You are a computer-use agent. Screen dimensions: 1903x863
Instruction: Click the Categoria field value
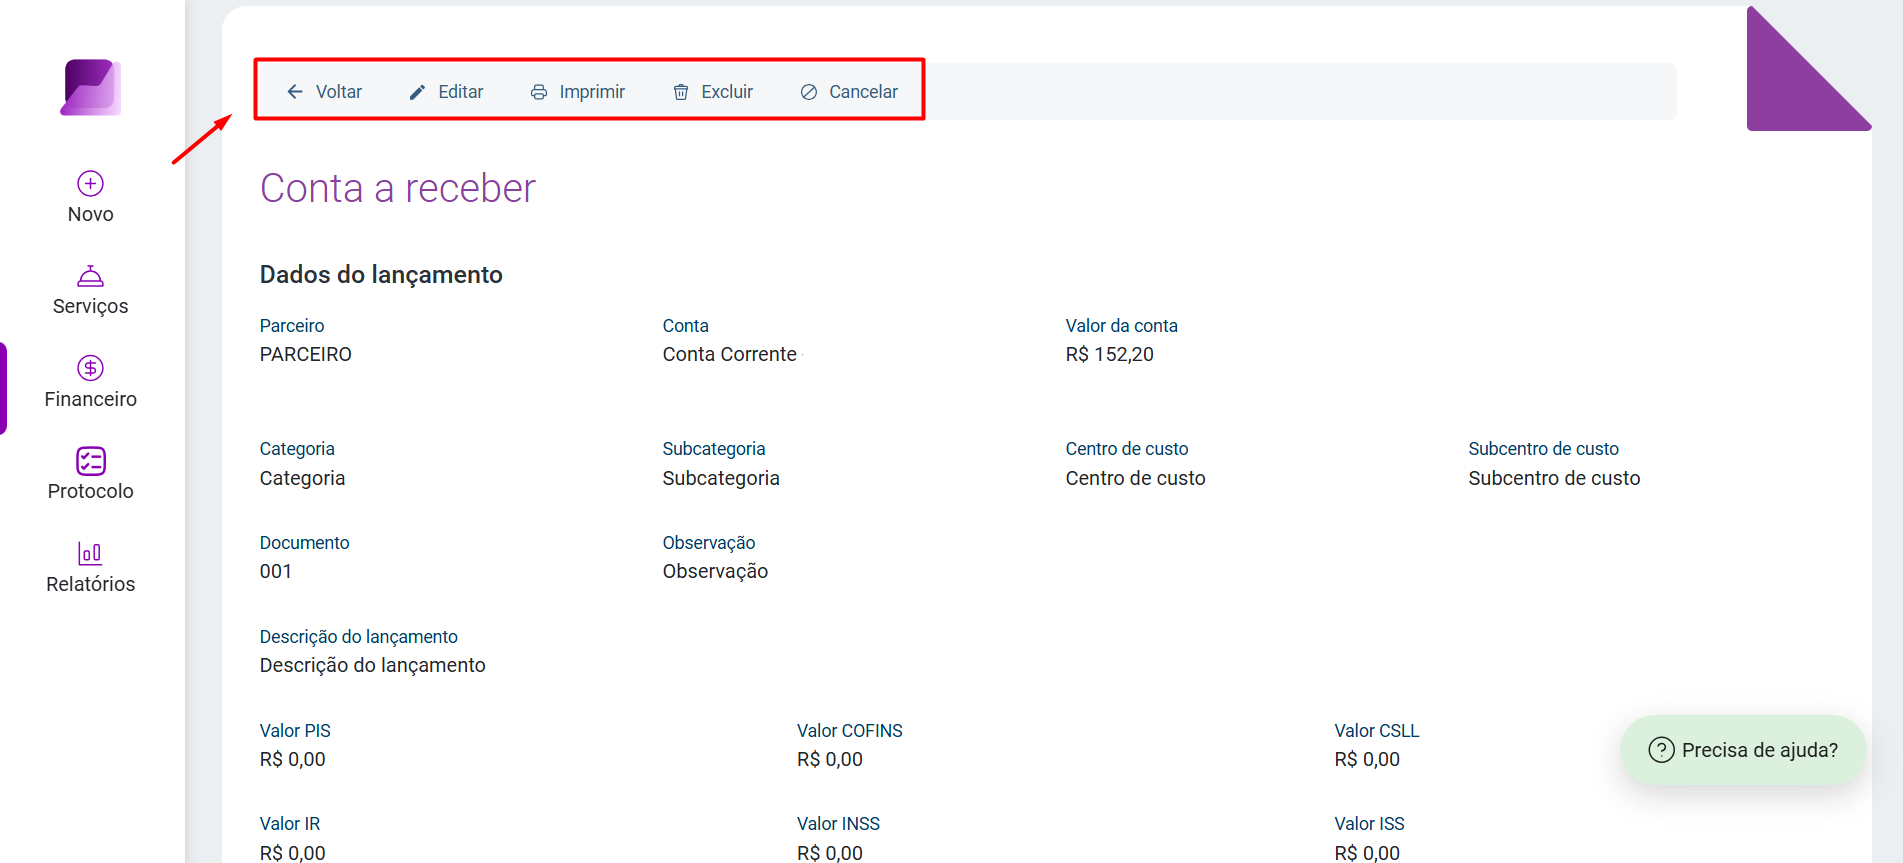303,478
